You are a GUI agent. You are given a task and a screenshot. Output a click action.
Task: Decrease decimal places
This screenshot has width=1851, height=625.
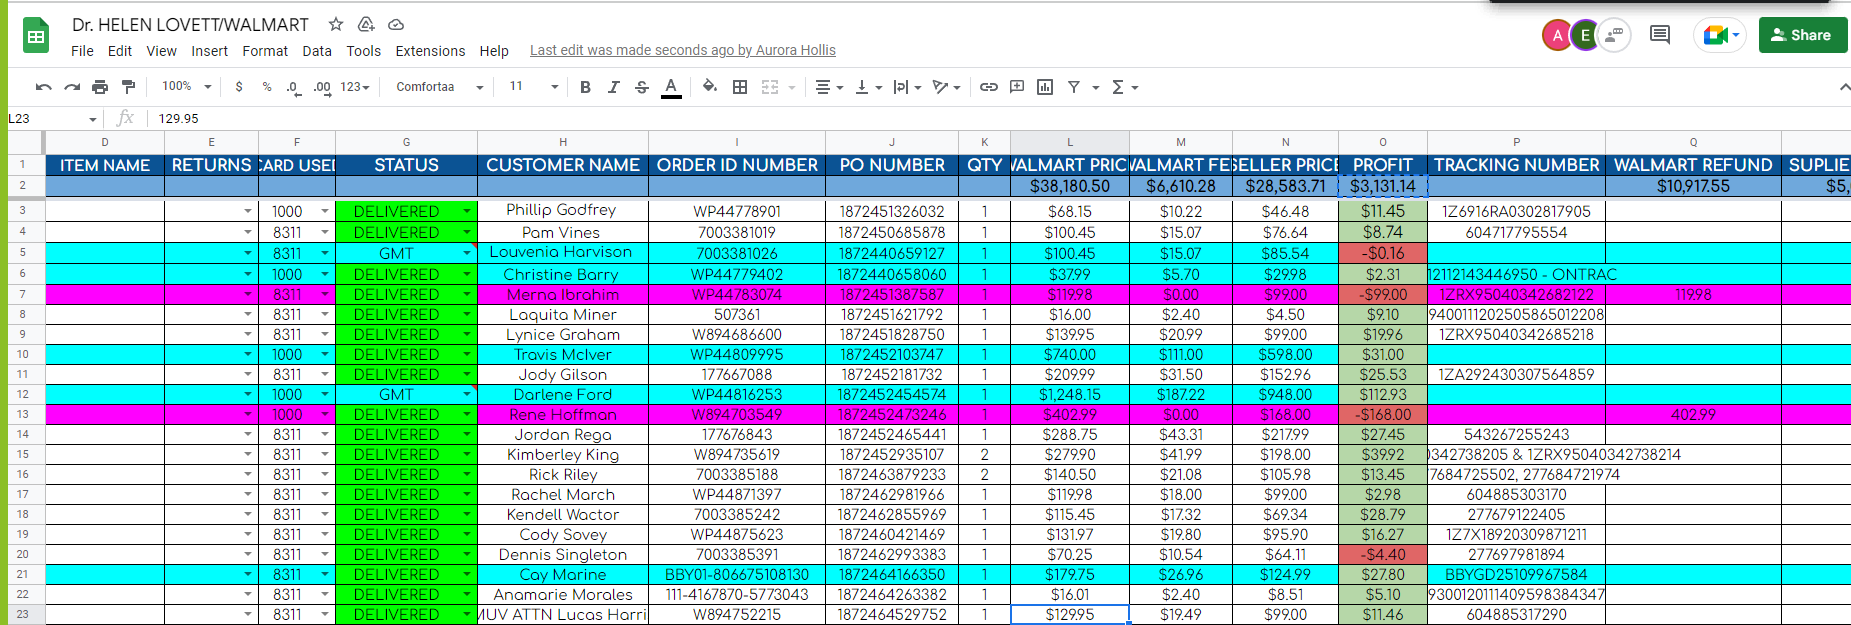(292, 87)
